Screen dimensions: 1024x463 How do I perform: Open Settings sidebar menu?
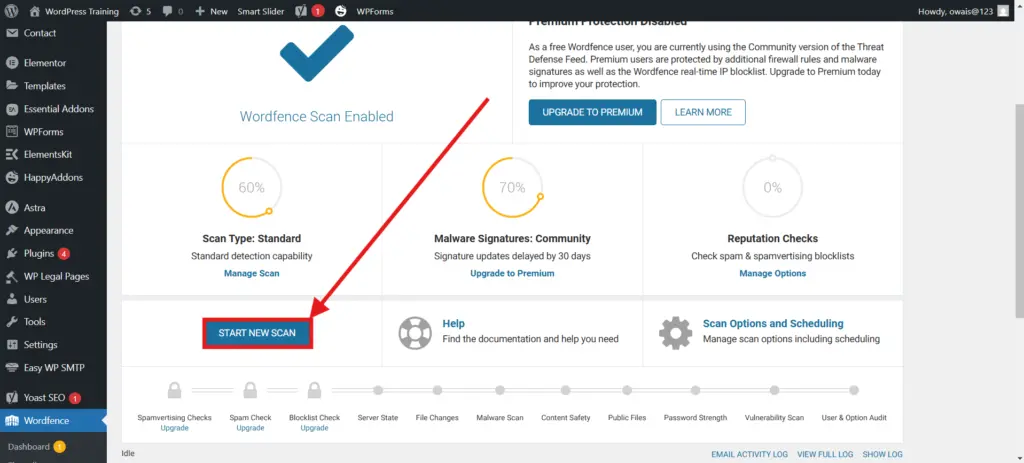coord(40,345)
